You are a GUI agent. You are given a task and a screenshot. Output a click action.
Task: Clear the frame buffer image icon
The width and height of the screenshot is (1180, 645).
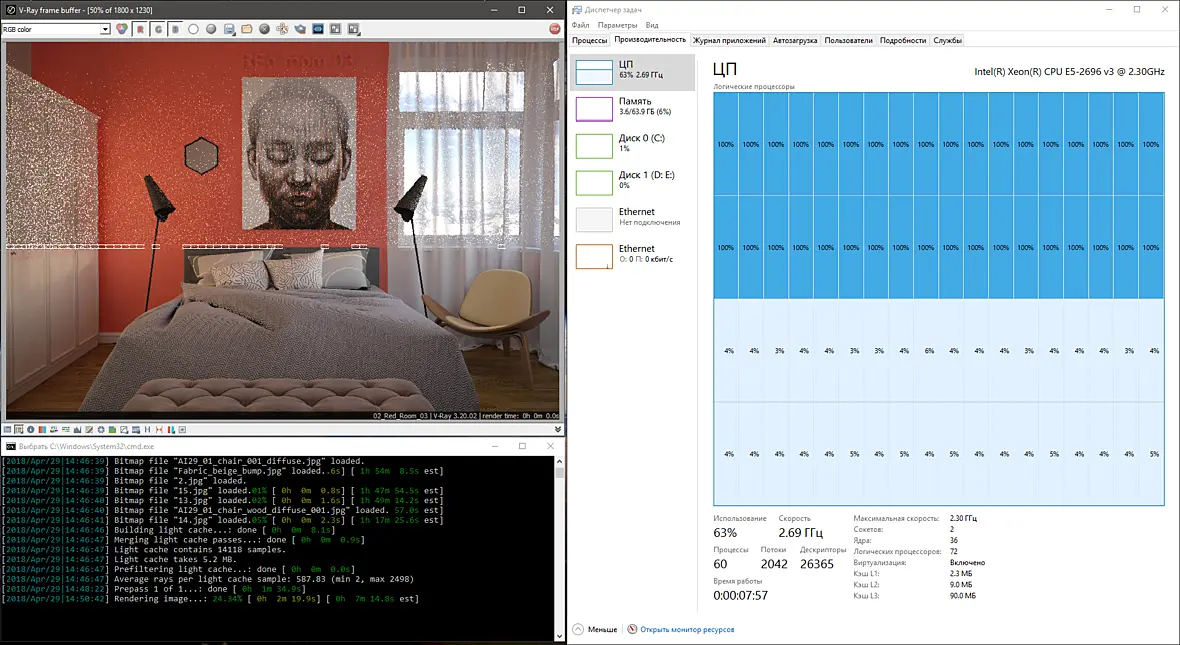264,29
